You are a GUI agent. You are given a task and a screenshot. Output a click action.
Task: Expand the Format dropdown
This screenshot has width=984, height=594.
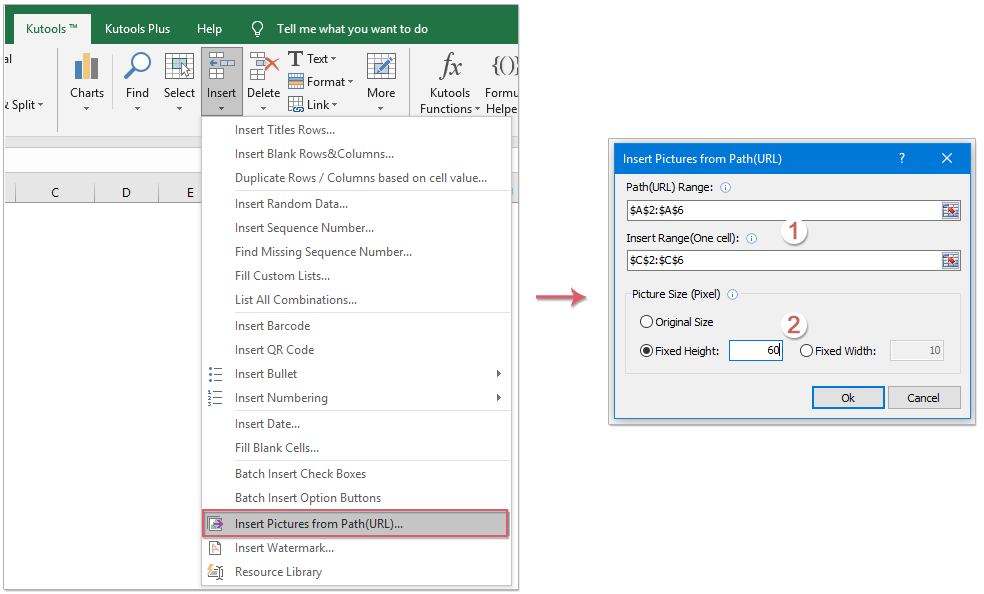click(319, 81)
